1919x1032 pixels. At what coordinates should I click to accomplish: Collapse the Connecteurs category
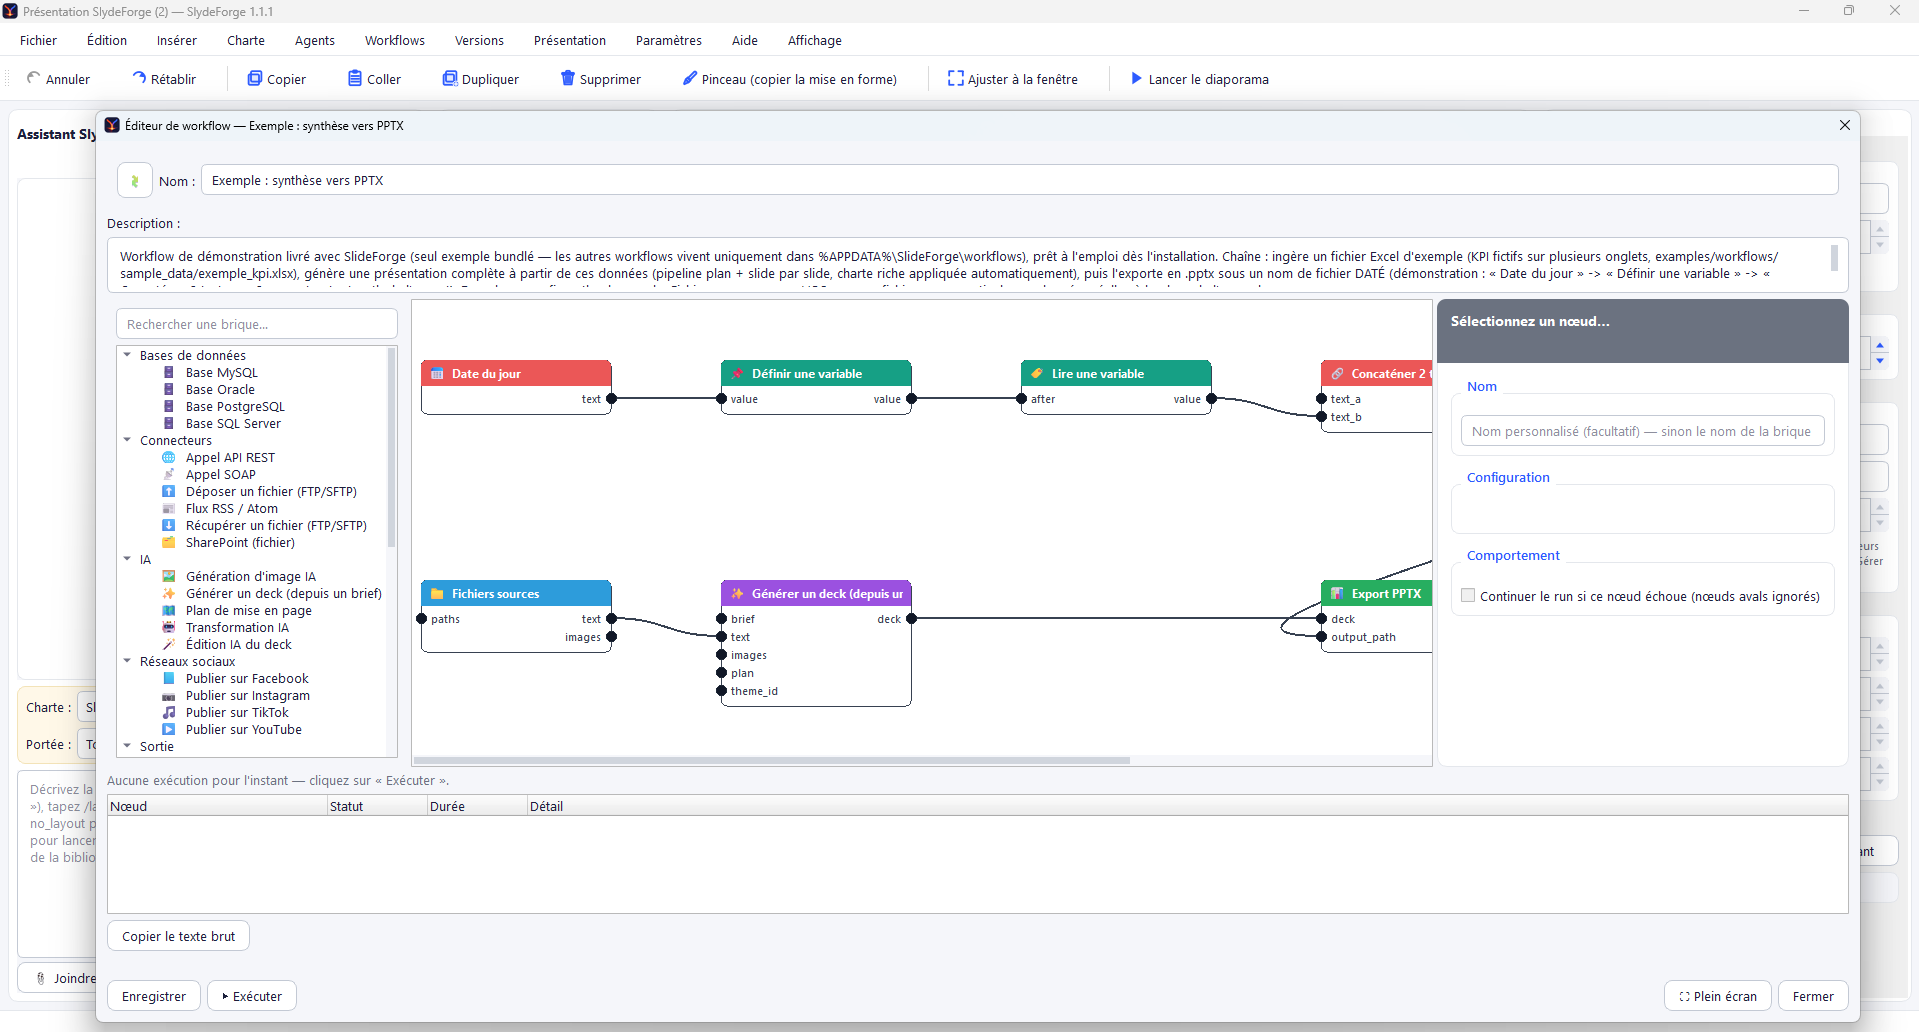click(x=127, y=440)
